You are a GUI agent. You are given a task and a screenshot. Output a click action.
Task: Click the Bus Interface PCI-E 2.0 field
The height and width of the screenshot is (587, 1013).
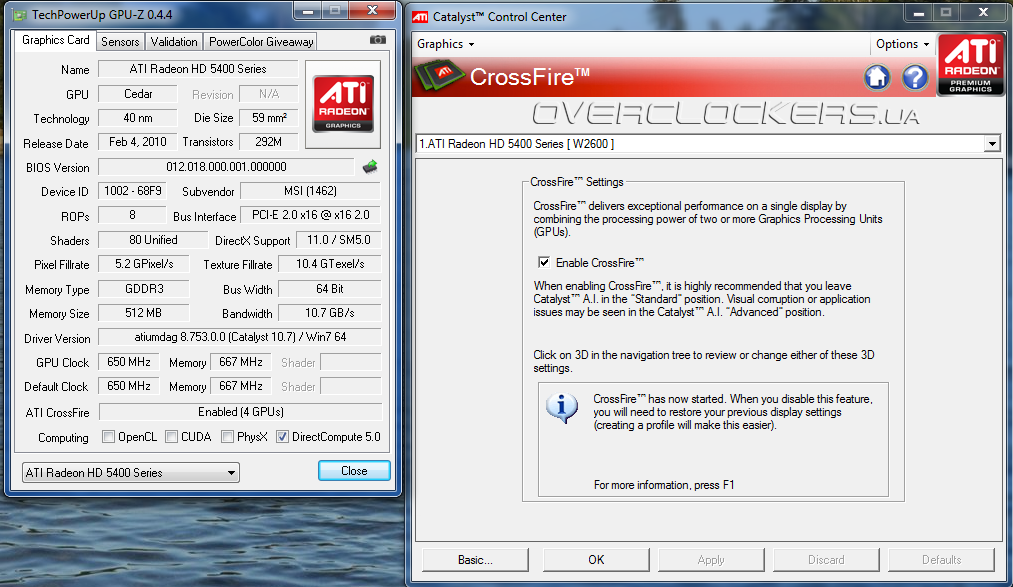pos(310,215)
